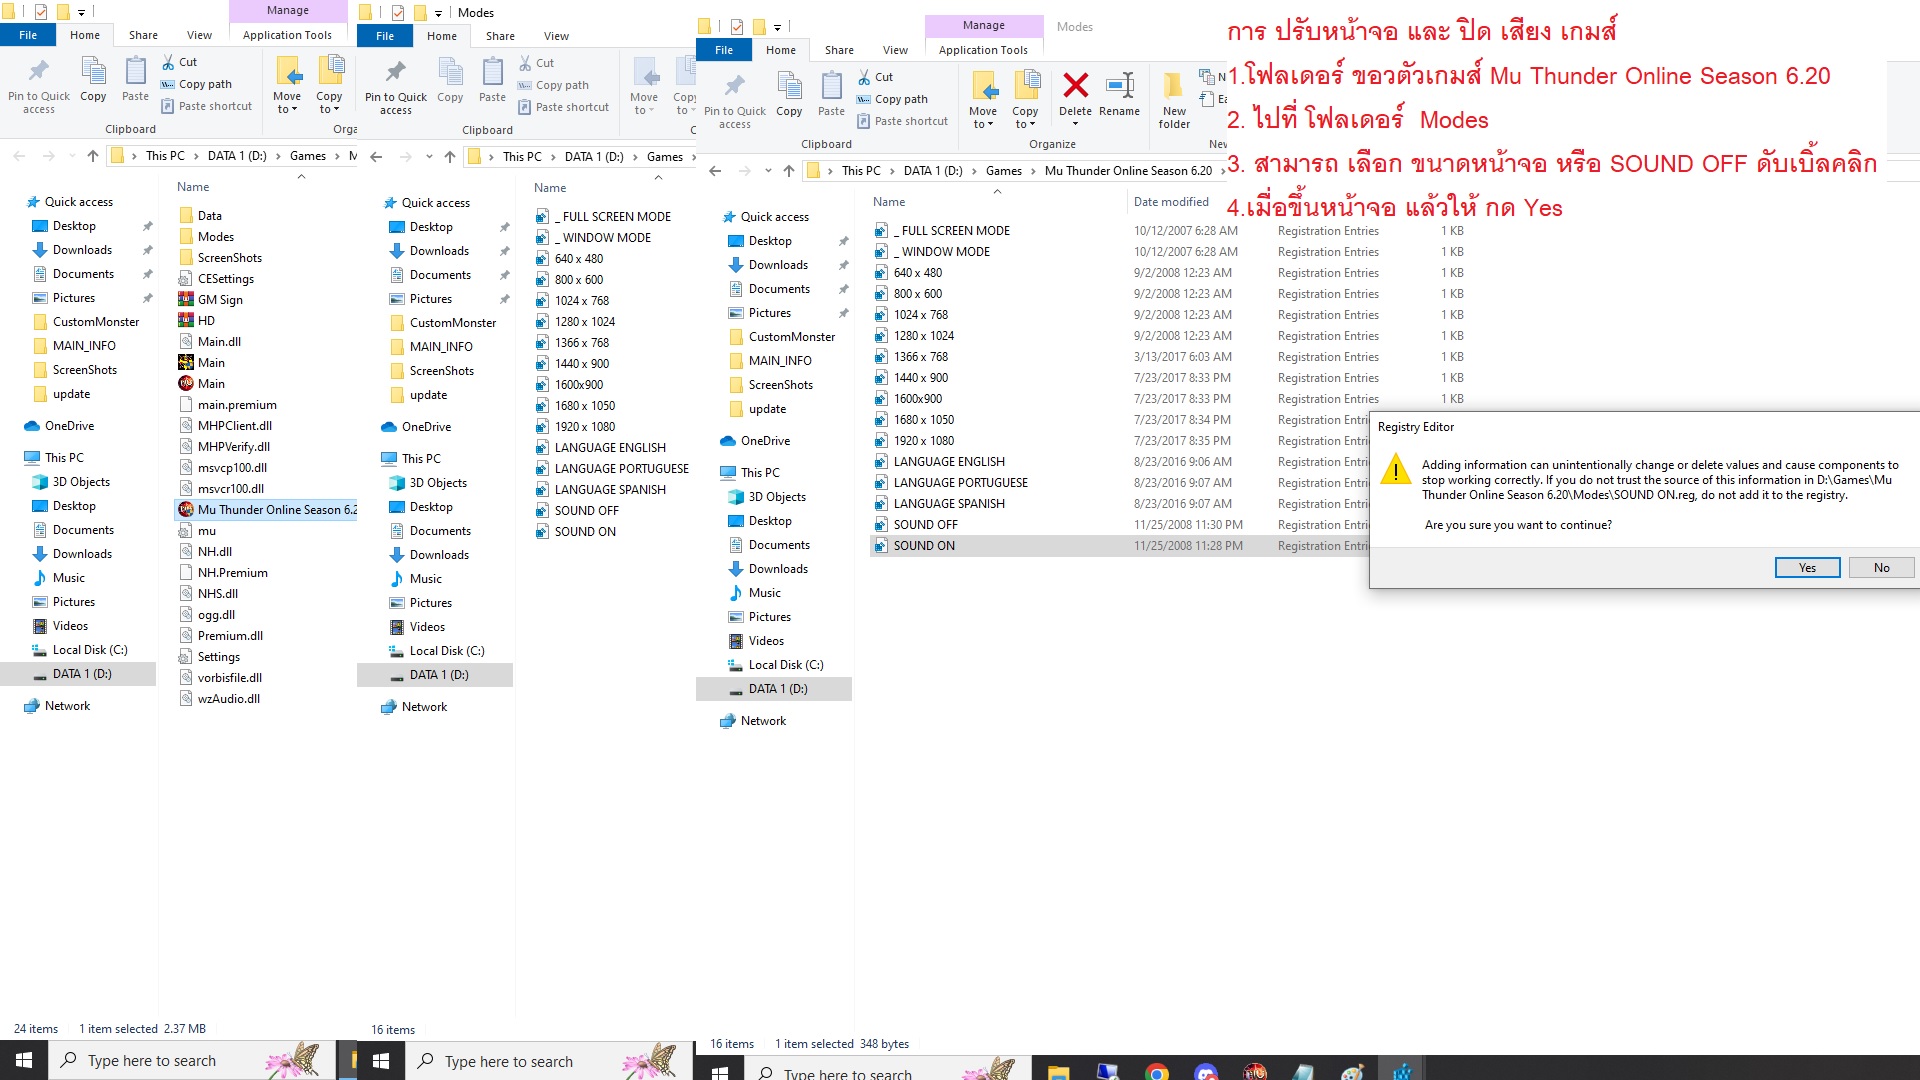The image size is (1920, 1080).
Task: Click DATA 1 (D:) breadcrumb in middle window
Action: pyautogui.click(x=594, y=157)
